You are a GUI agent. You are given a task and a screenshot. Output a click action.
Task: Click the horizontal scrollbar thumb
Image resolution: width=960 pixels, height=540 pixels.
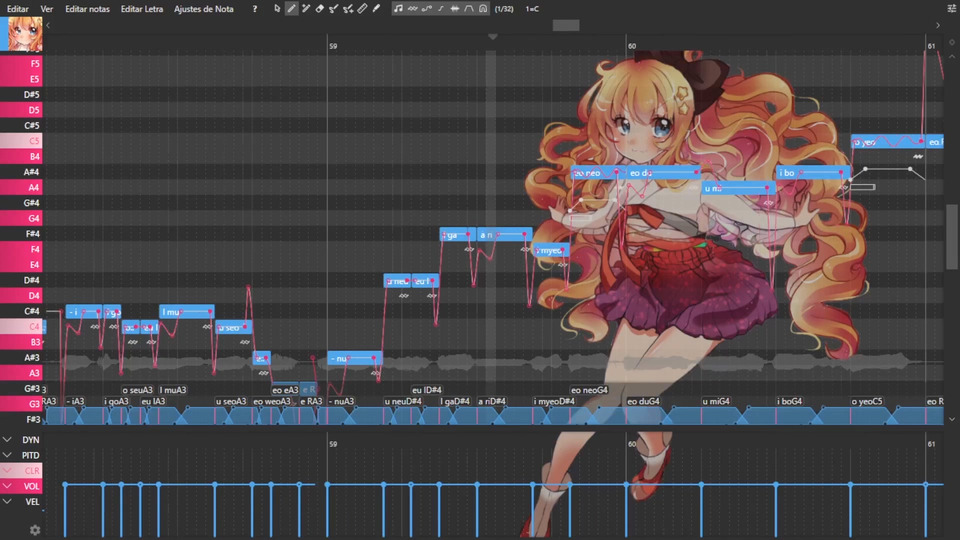pyautogui.click(x=566, y=25)
